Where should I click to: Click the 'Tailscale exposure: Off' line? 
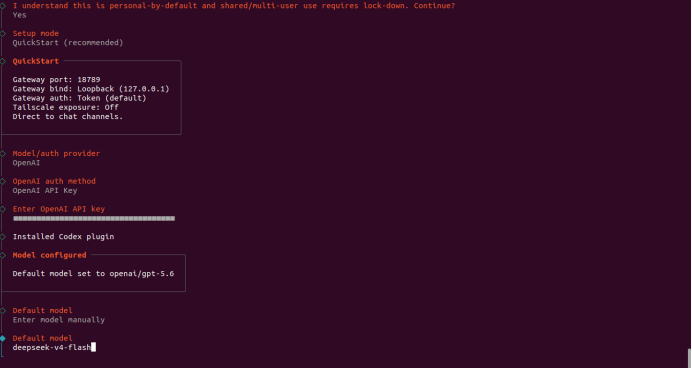(66, 108)
